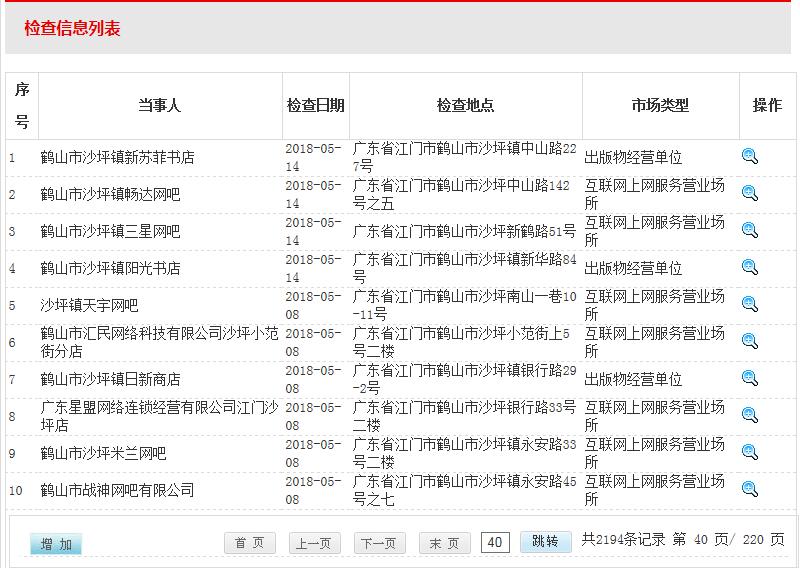Open magnifier icon for 沙坪镇天宇网吧

[749, 304]
